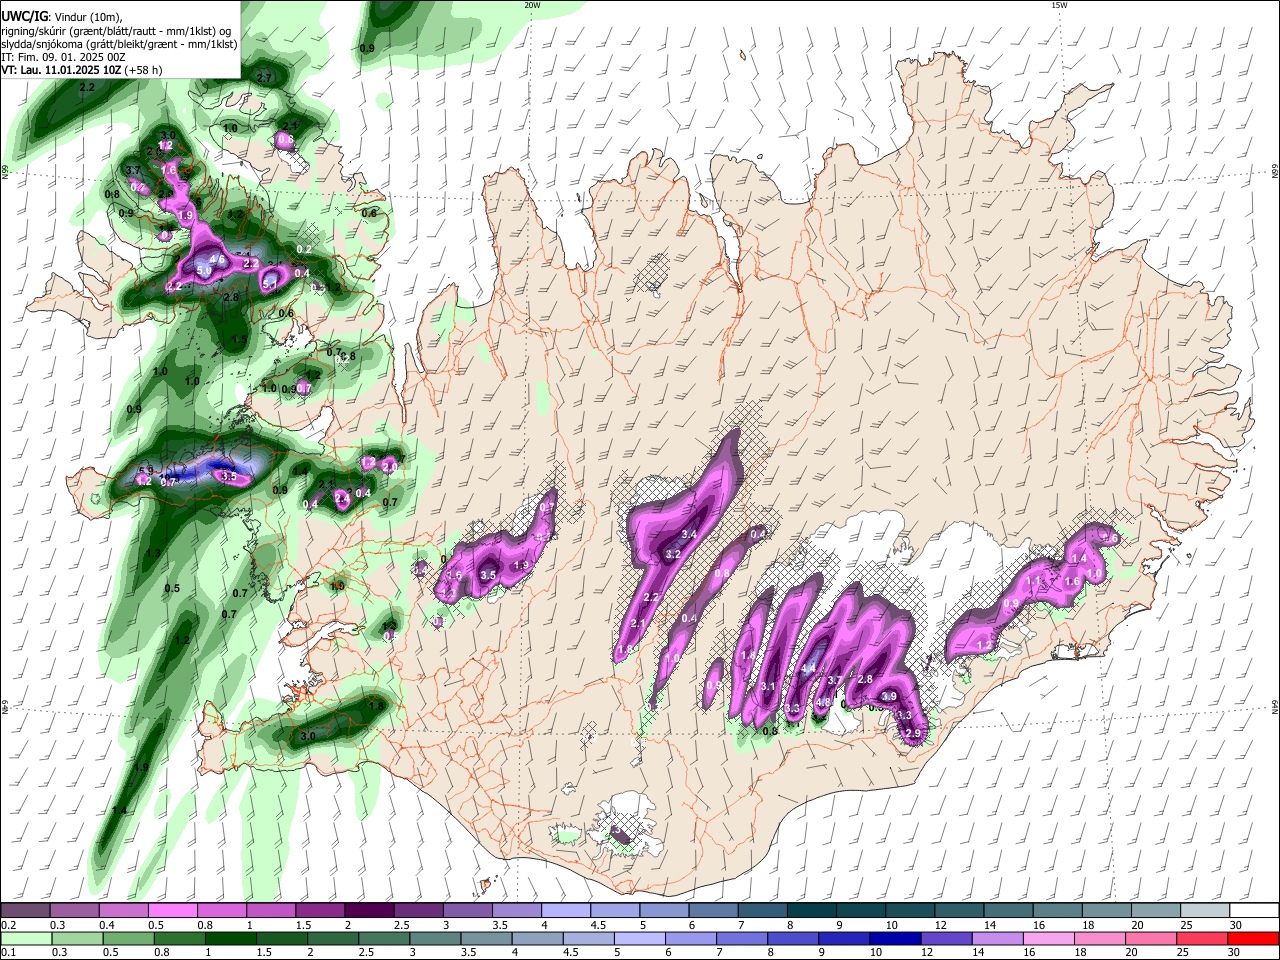Click the 0.4 label in the upper legend

(107, 925)
